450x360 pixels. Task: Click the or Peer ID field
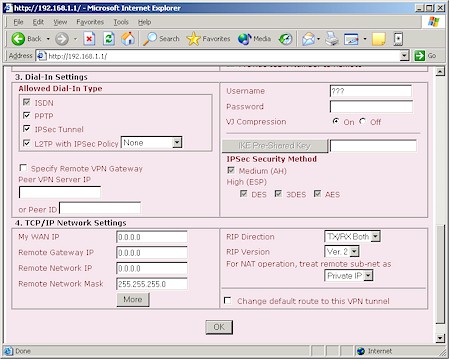coord(100,208)
